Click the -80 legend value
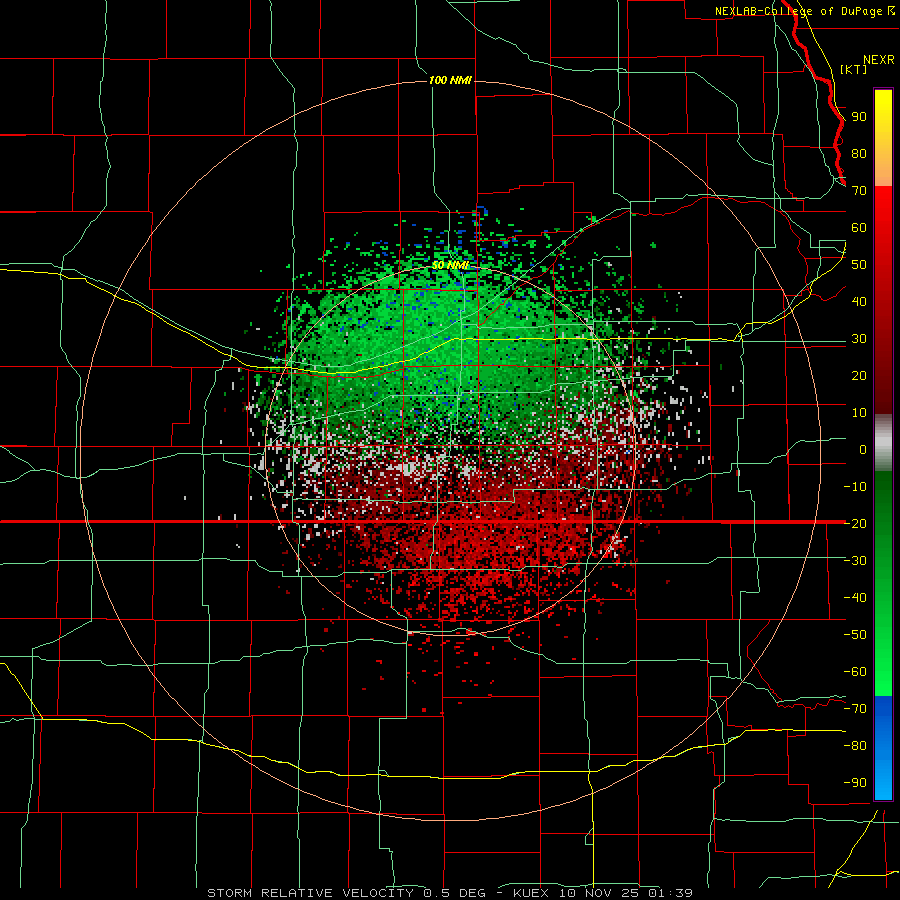 coord(855,746)
